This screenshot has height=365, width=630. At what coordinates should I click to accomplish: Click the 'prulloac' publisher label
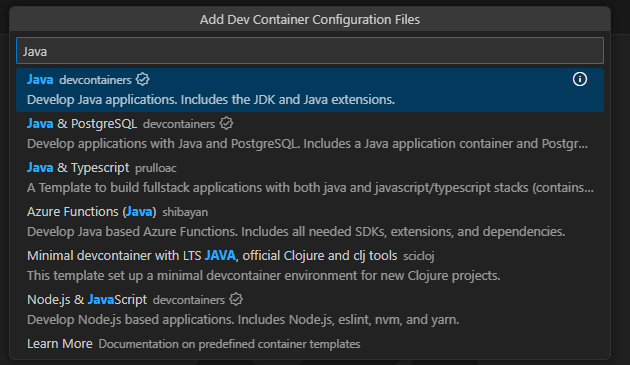[156, 168]
